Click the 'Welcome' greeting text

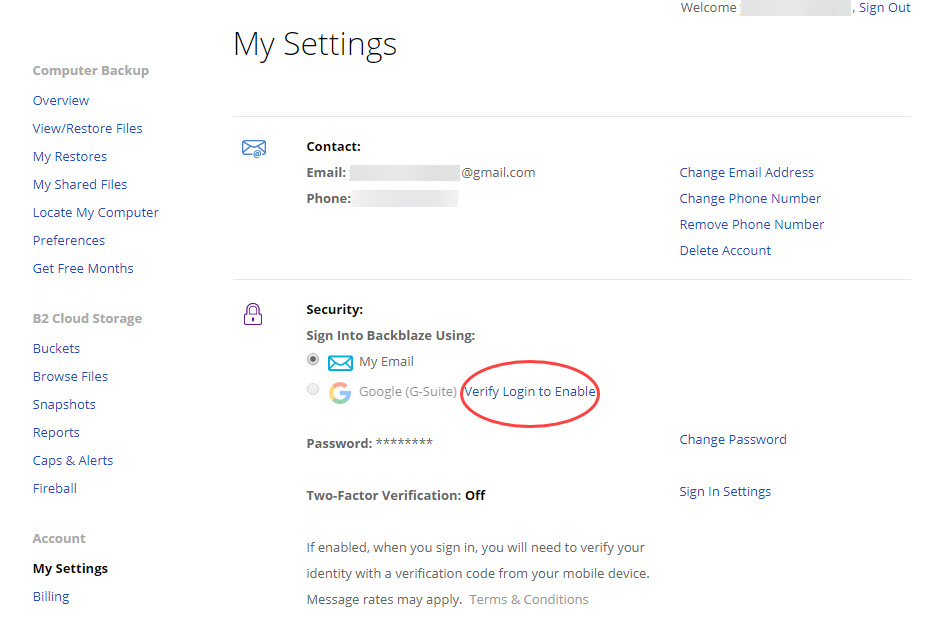[x=708, y=8]
